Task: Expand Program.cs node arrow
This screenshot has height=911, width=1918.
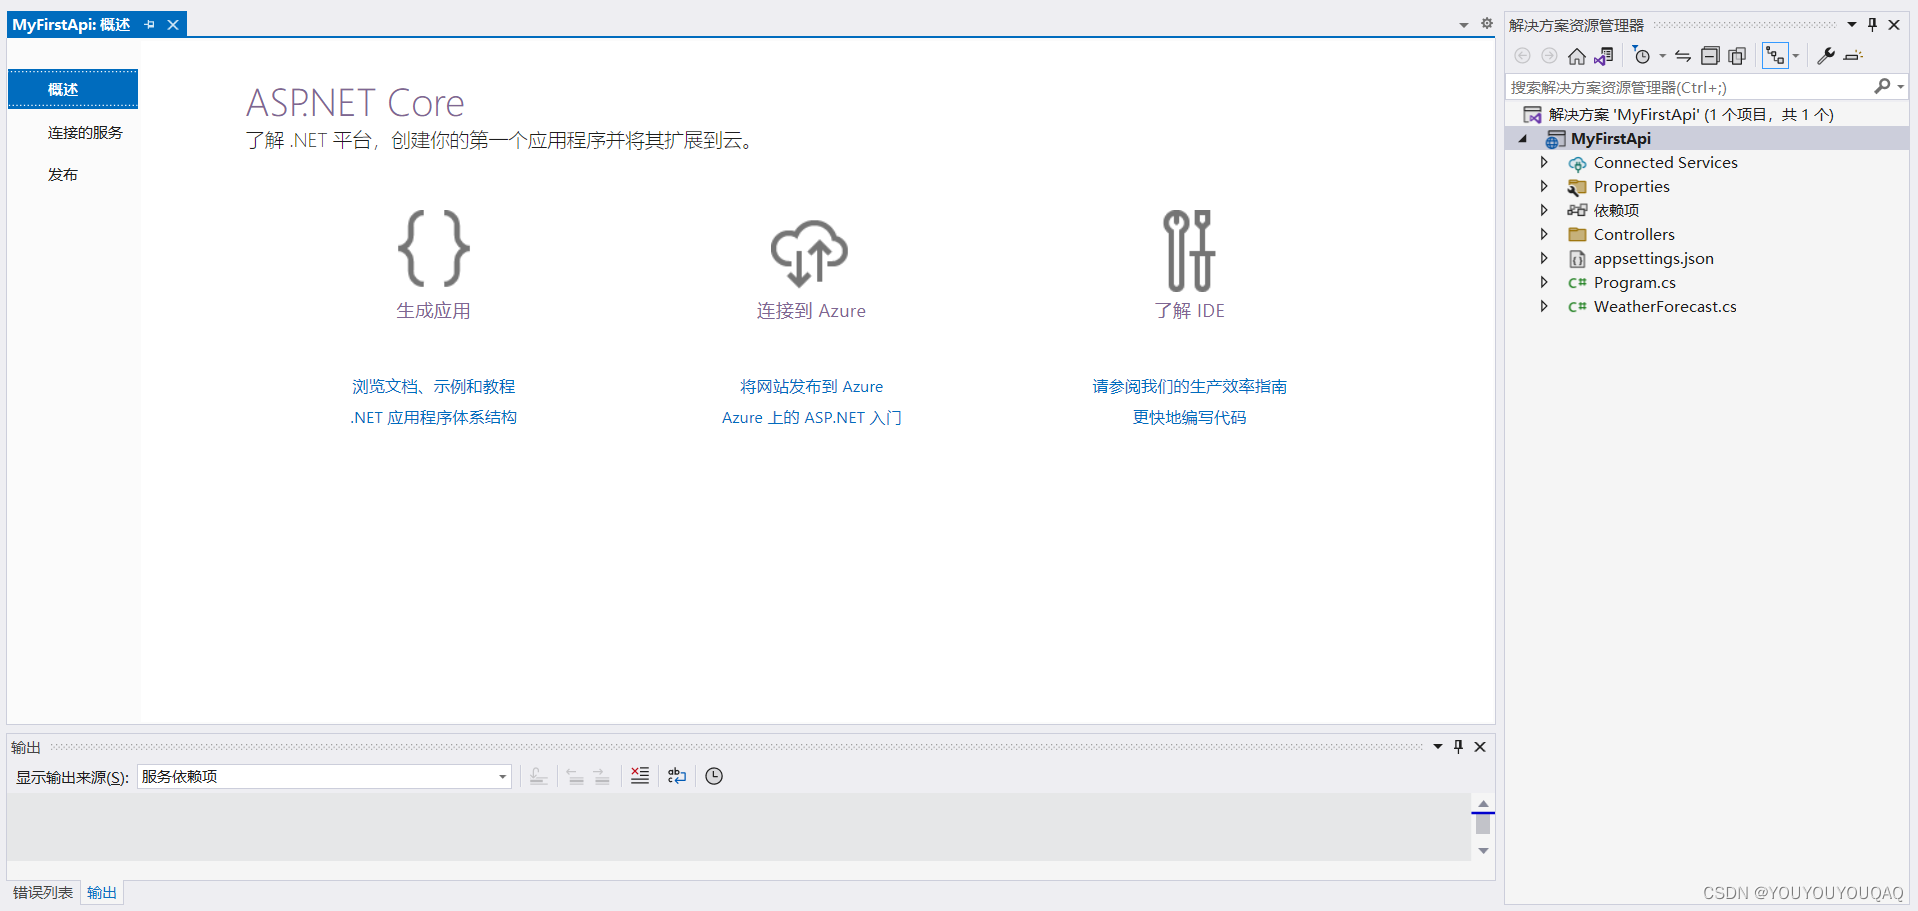Action: tap(1544, 282)
